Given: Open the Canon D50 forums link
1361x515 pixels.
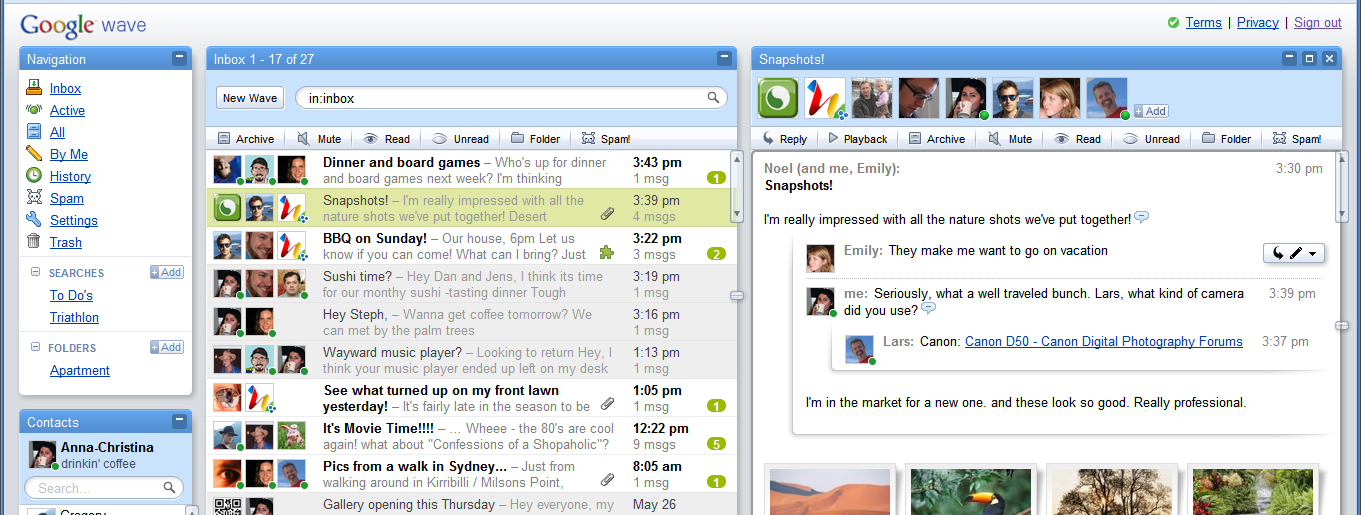Looking at the screenshot, I should coord(1104,341).
